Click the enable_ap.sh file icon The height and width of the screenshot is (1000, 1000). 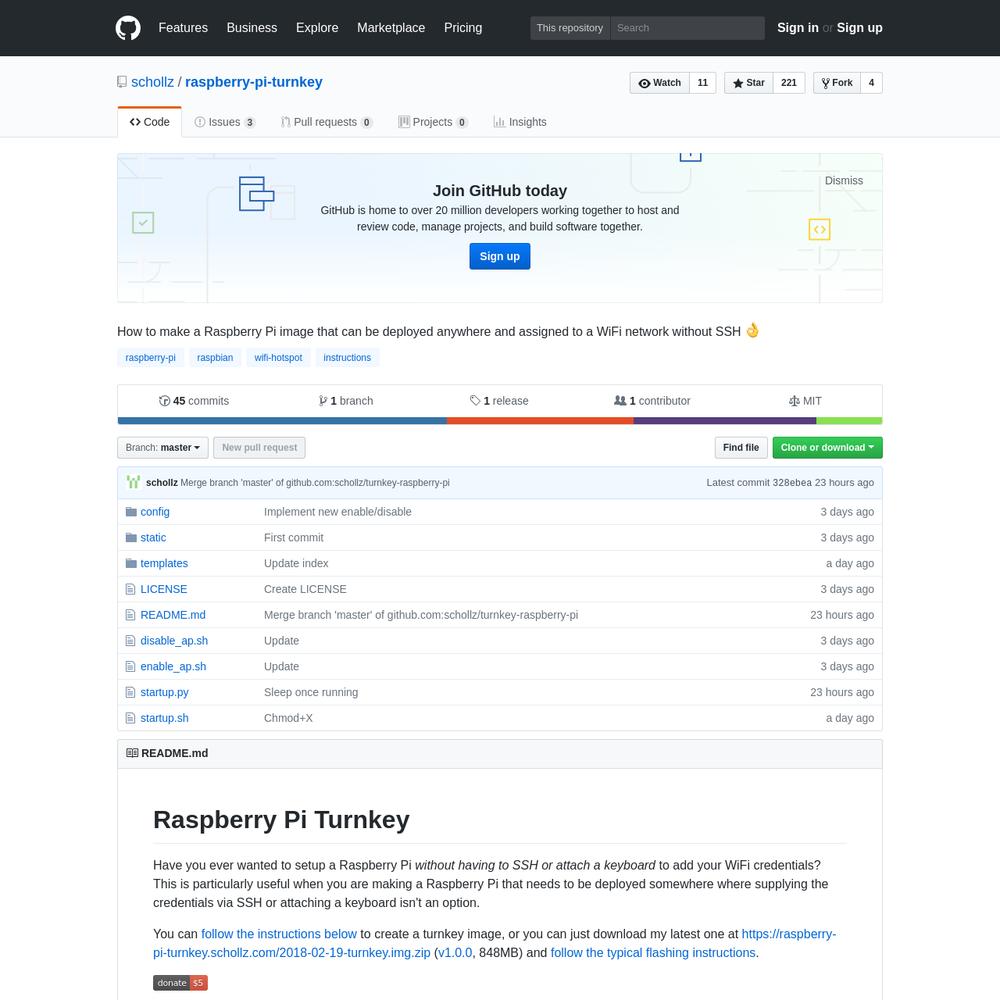click(x=130, y=666)
